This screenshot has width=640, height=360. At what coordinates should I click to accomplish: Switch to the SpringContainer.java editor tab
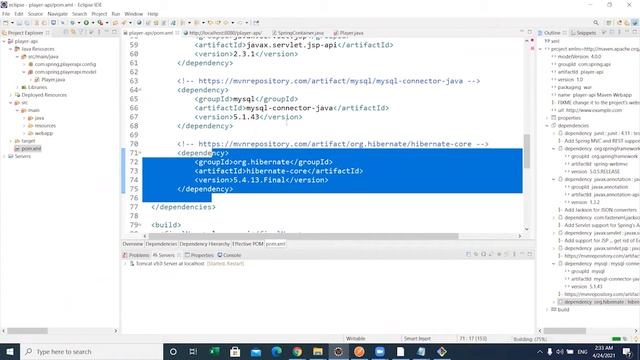298,33
